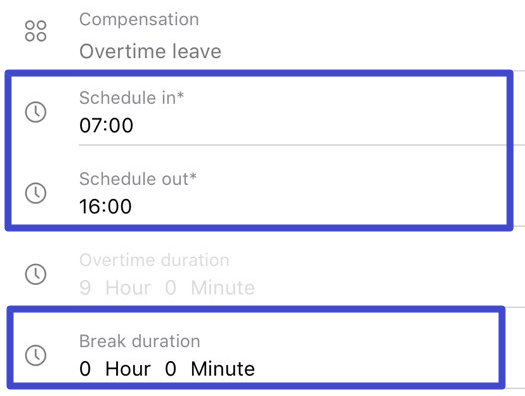The width and height of the screenshot is (525, 396).
Task: Select the Overtime duration label
Action: click(x=154, y=260)
